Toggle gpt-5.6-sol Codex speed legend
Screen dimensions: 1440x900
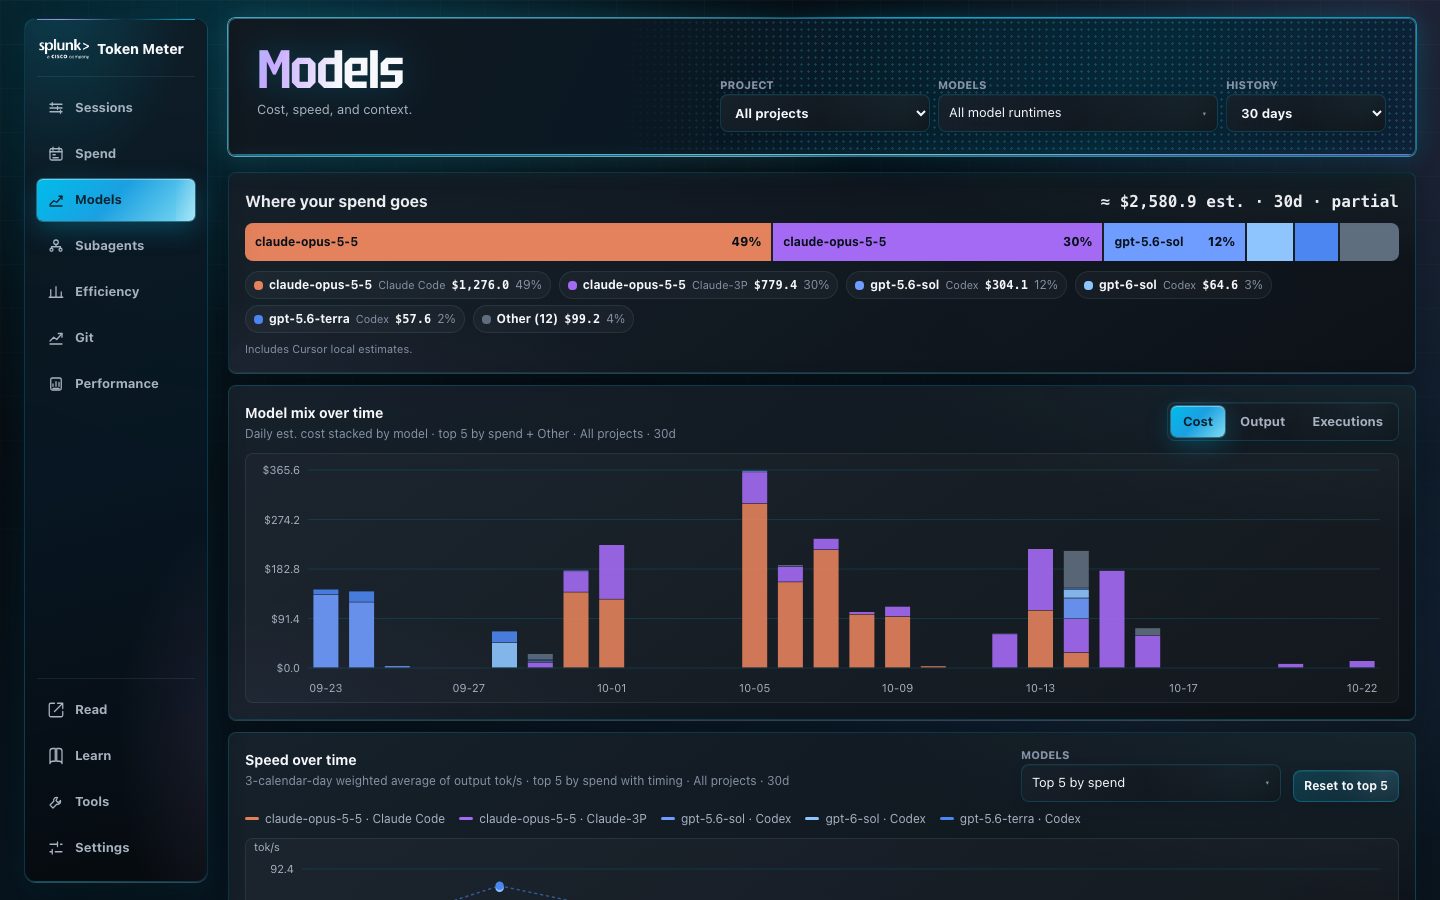pos(726,819)
